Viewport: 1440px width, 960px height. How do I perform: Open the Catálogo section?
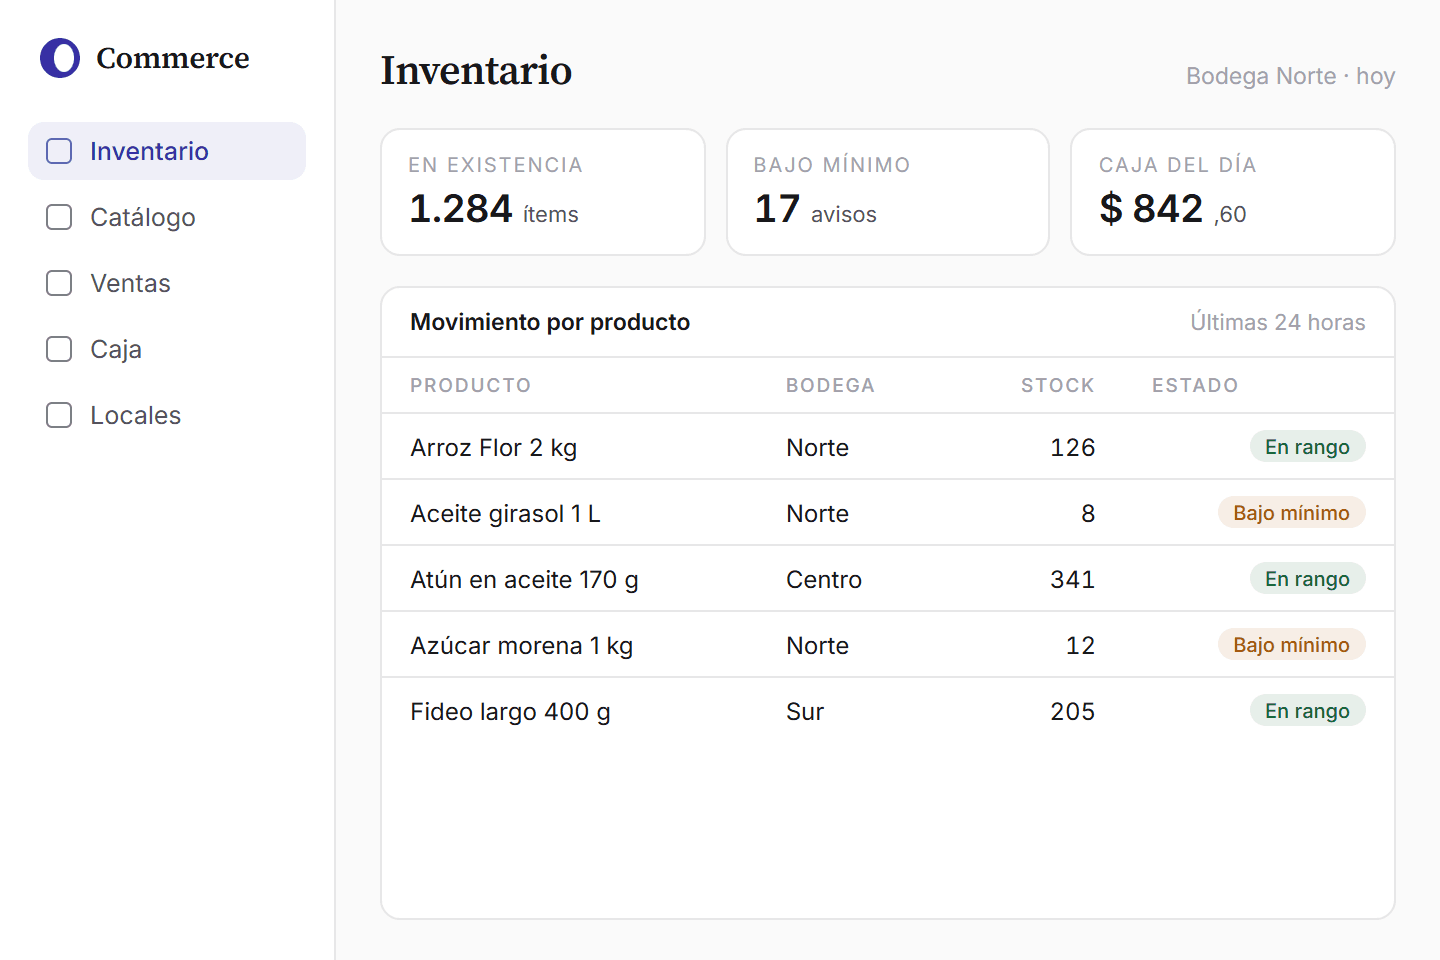[167, 217]
